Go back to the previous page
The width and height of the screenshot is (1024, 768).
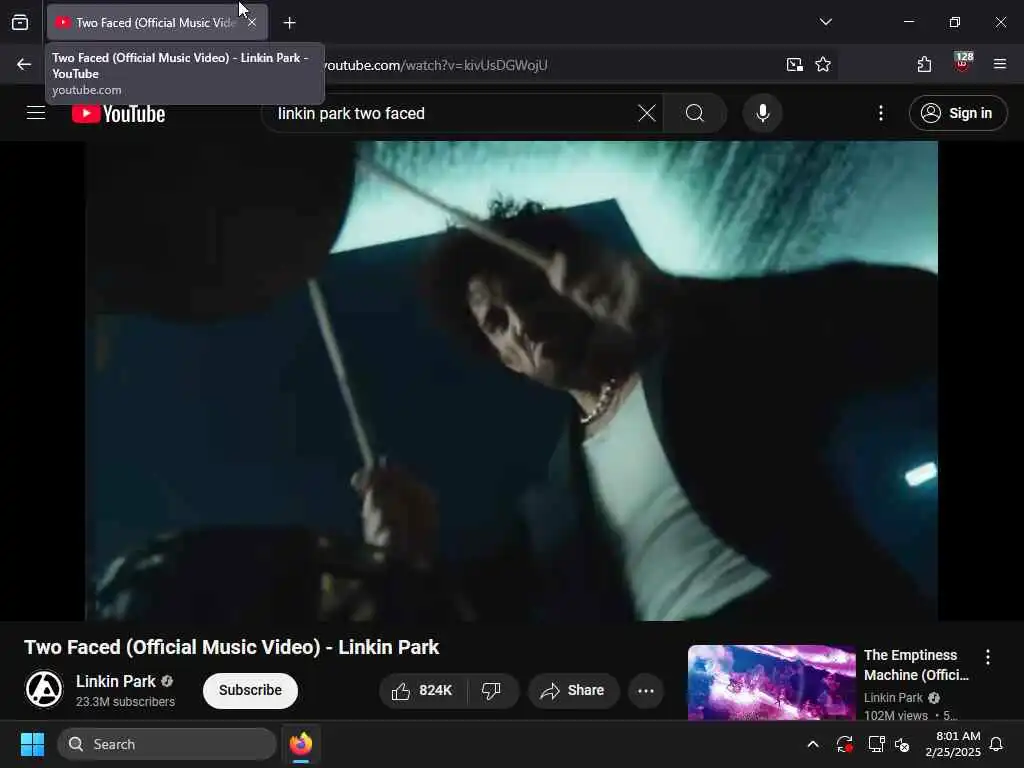tap(24, 64)
